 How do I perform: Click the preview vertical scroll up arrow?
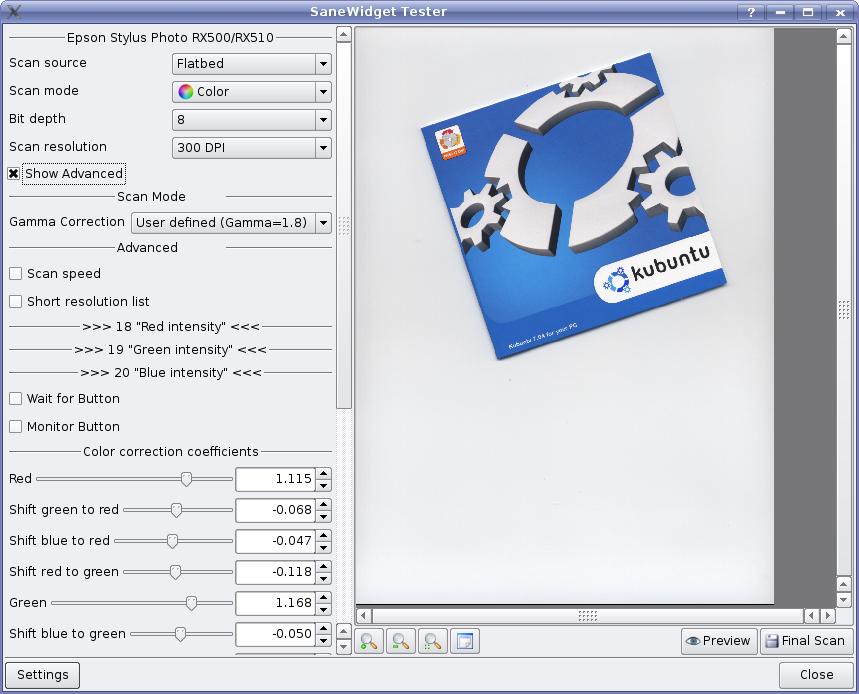[844, 37]
